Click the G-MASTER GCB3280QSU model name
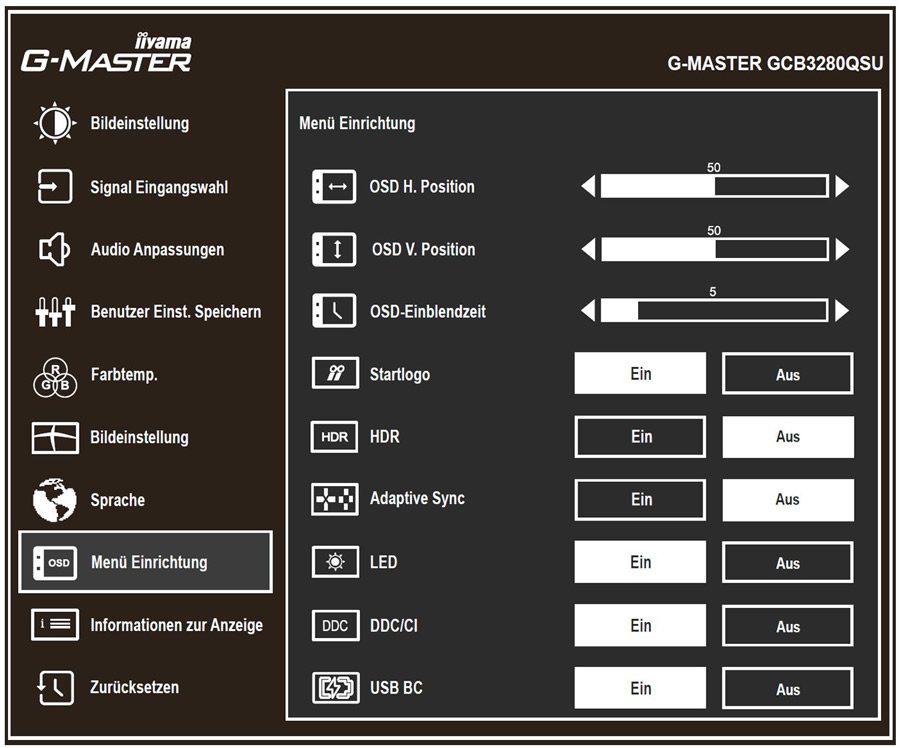Image resolution: width=900 pixels, height=748 pixels. pyautogui.click(x=775, y=63)
